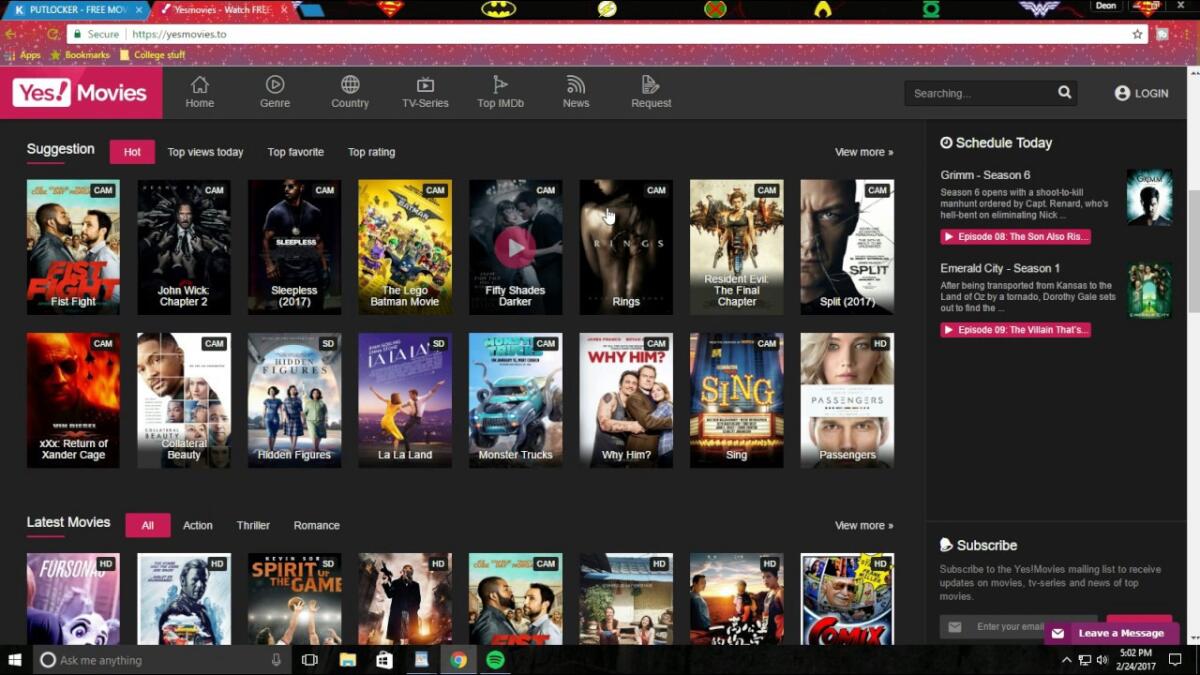1200x675 pixels.
Task: Click the search magnifier icon
Action: tap(1064, 92)
